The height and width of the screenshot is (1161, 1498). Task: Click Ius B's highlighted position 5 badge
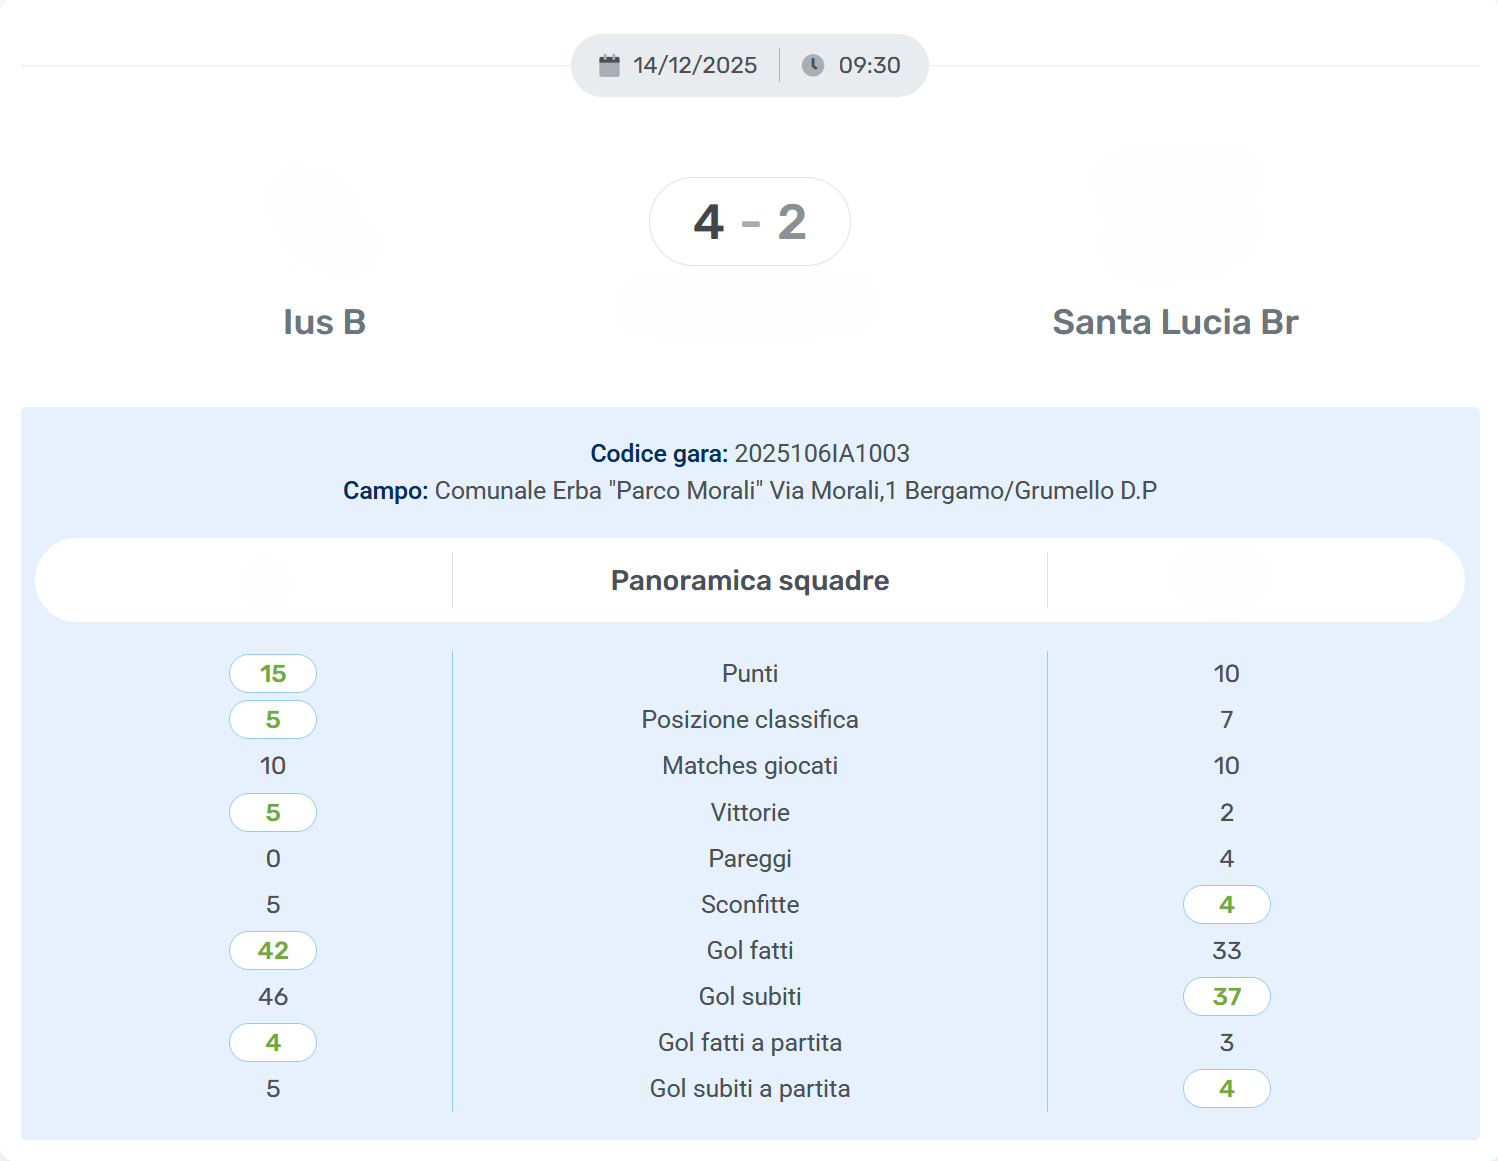click(x=273, y=720)
